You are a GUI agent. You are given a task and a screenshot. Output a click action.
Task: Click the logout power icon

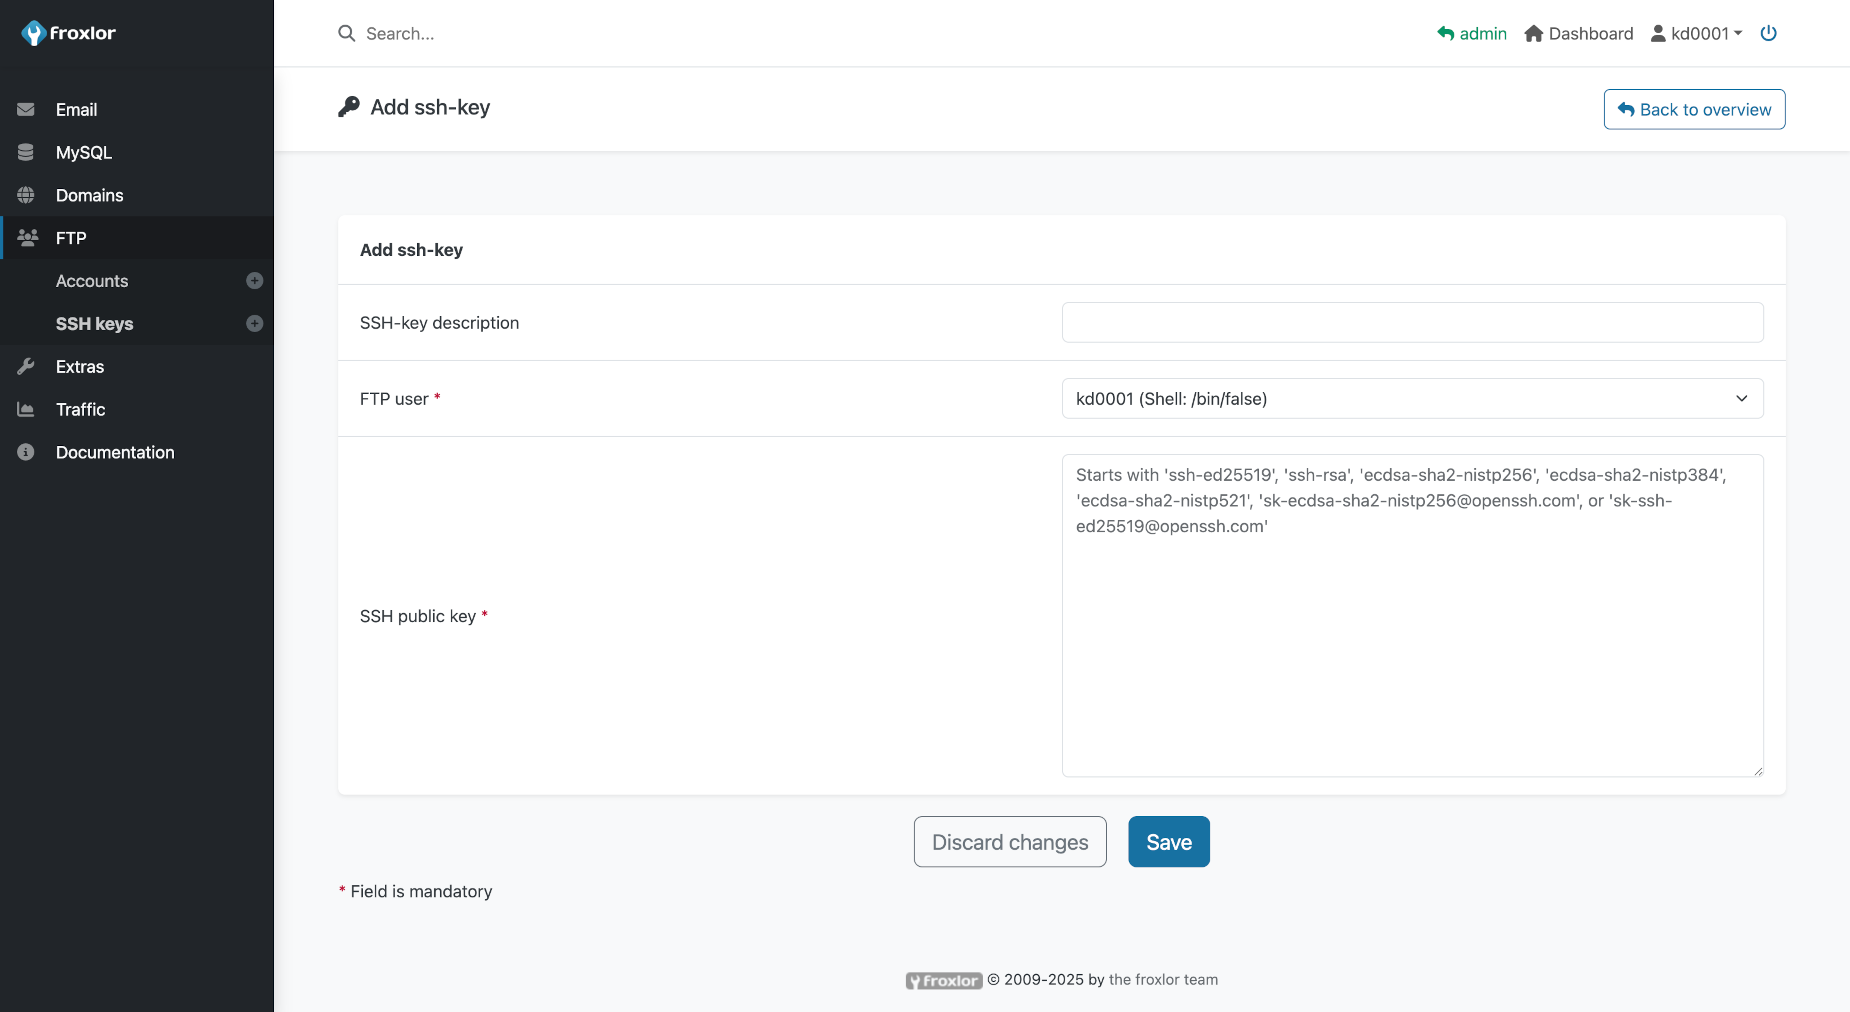1769,33
